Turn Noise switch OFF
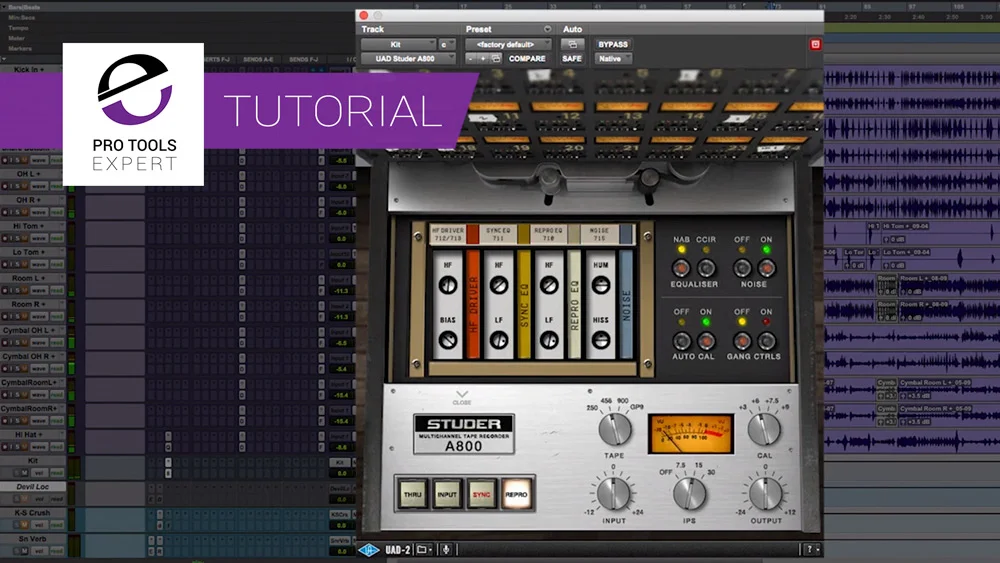This screenshot has height=563, width=1000. pyautogui.click(x=742, y=268)
